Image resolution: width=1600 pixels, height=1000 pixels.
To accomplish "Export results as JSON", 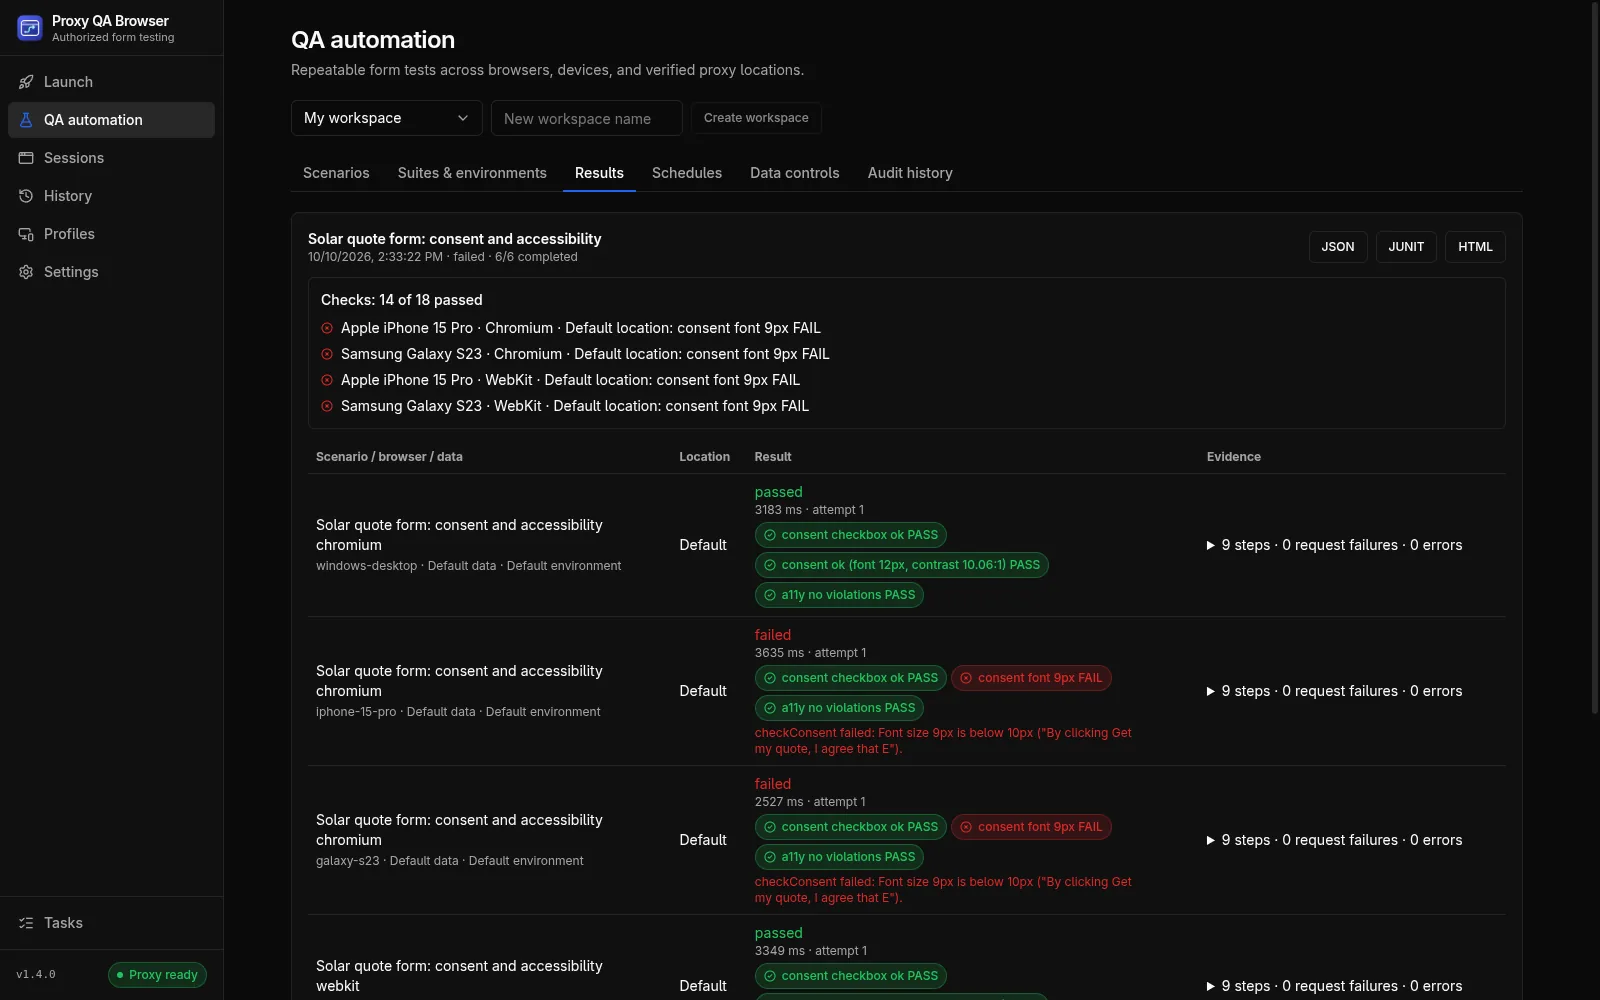I will click(x=1338, y=247).
